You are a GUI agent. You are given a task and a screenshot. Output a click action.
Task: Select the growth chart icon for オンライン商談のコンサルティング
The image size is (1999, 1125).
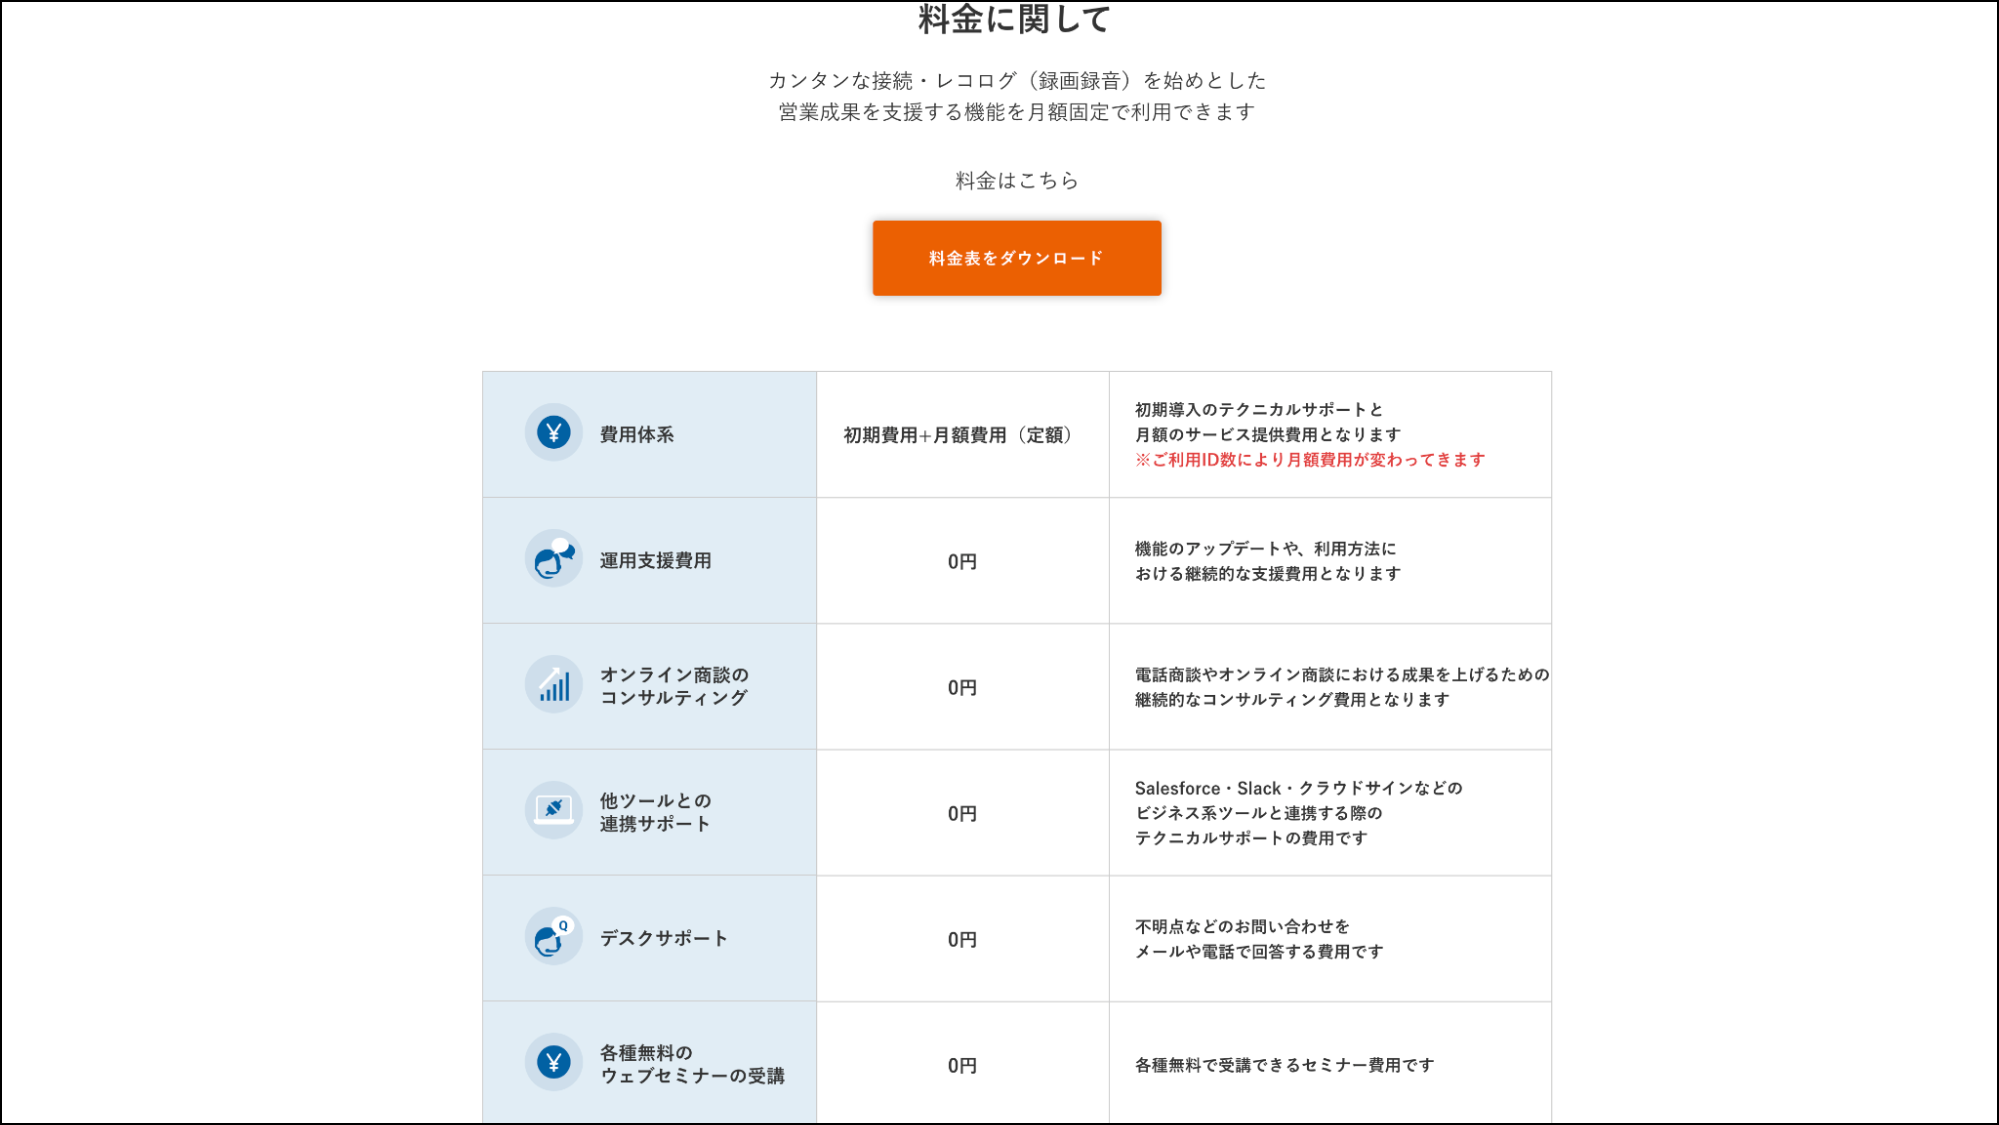552,686
